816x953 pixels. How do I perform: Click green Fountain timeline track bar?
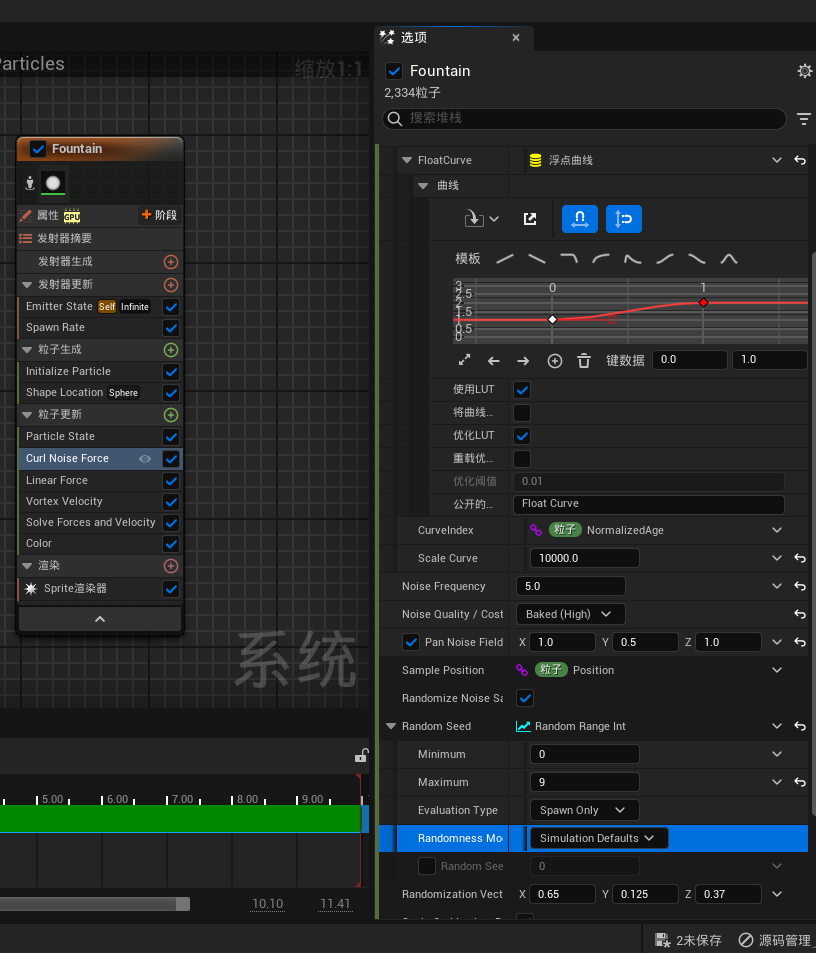point(180,819)
